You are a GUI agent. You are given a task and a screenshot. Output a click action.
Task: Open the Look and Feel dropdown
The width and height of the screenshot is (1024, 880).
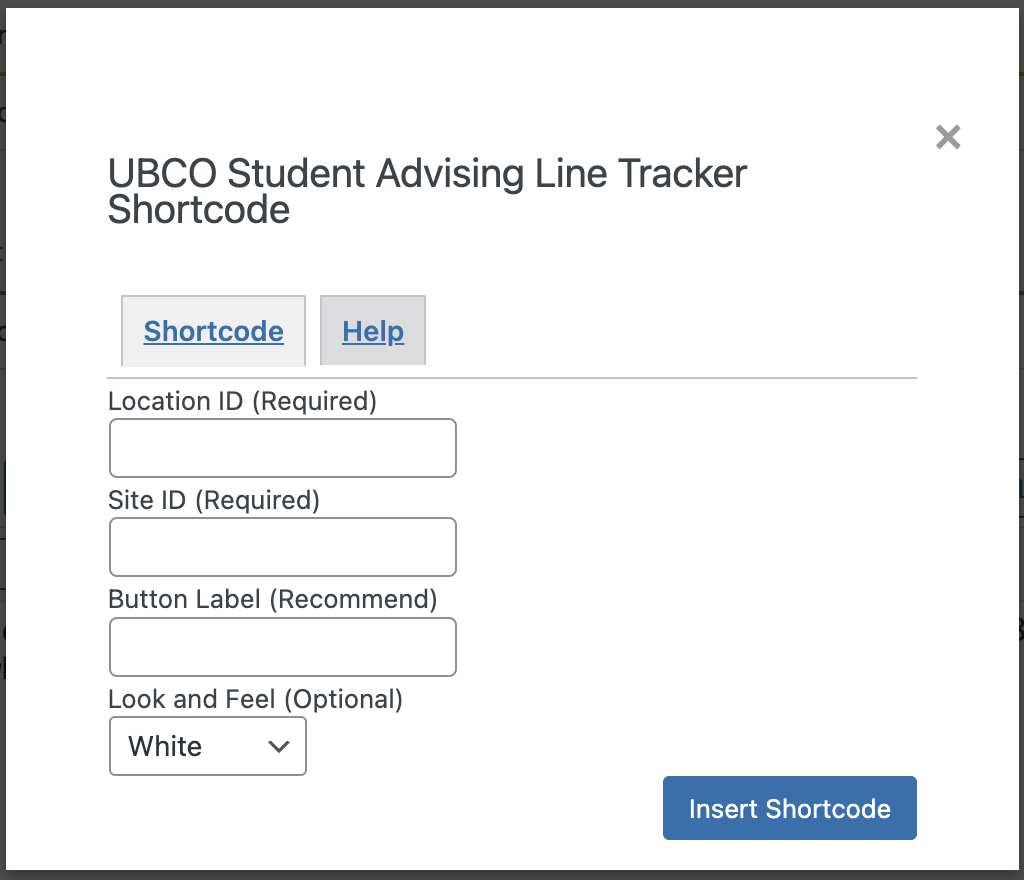(x=208, y=746)
